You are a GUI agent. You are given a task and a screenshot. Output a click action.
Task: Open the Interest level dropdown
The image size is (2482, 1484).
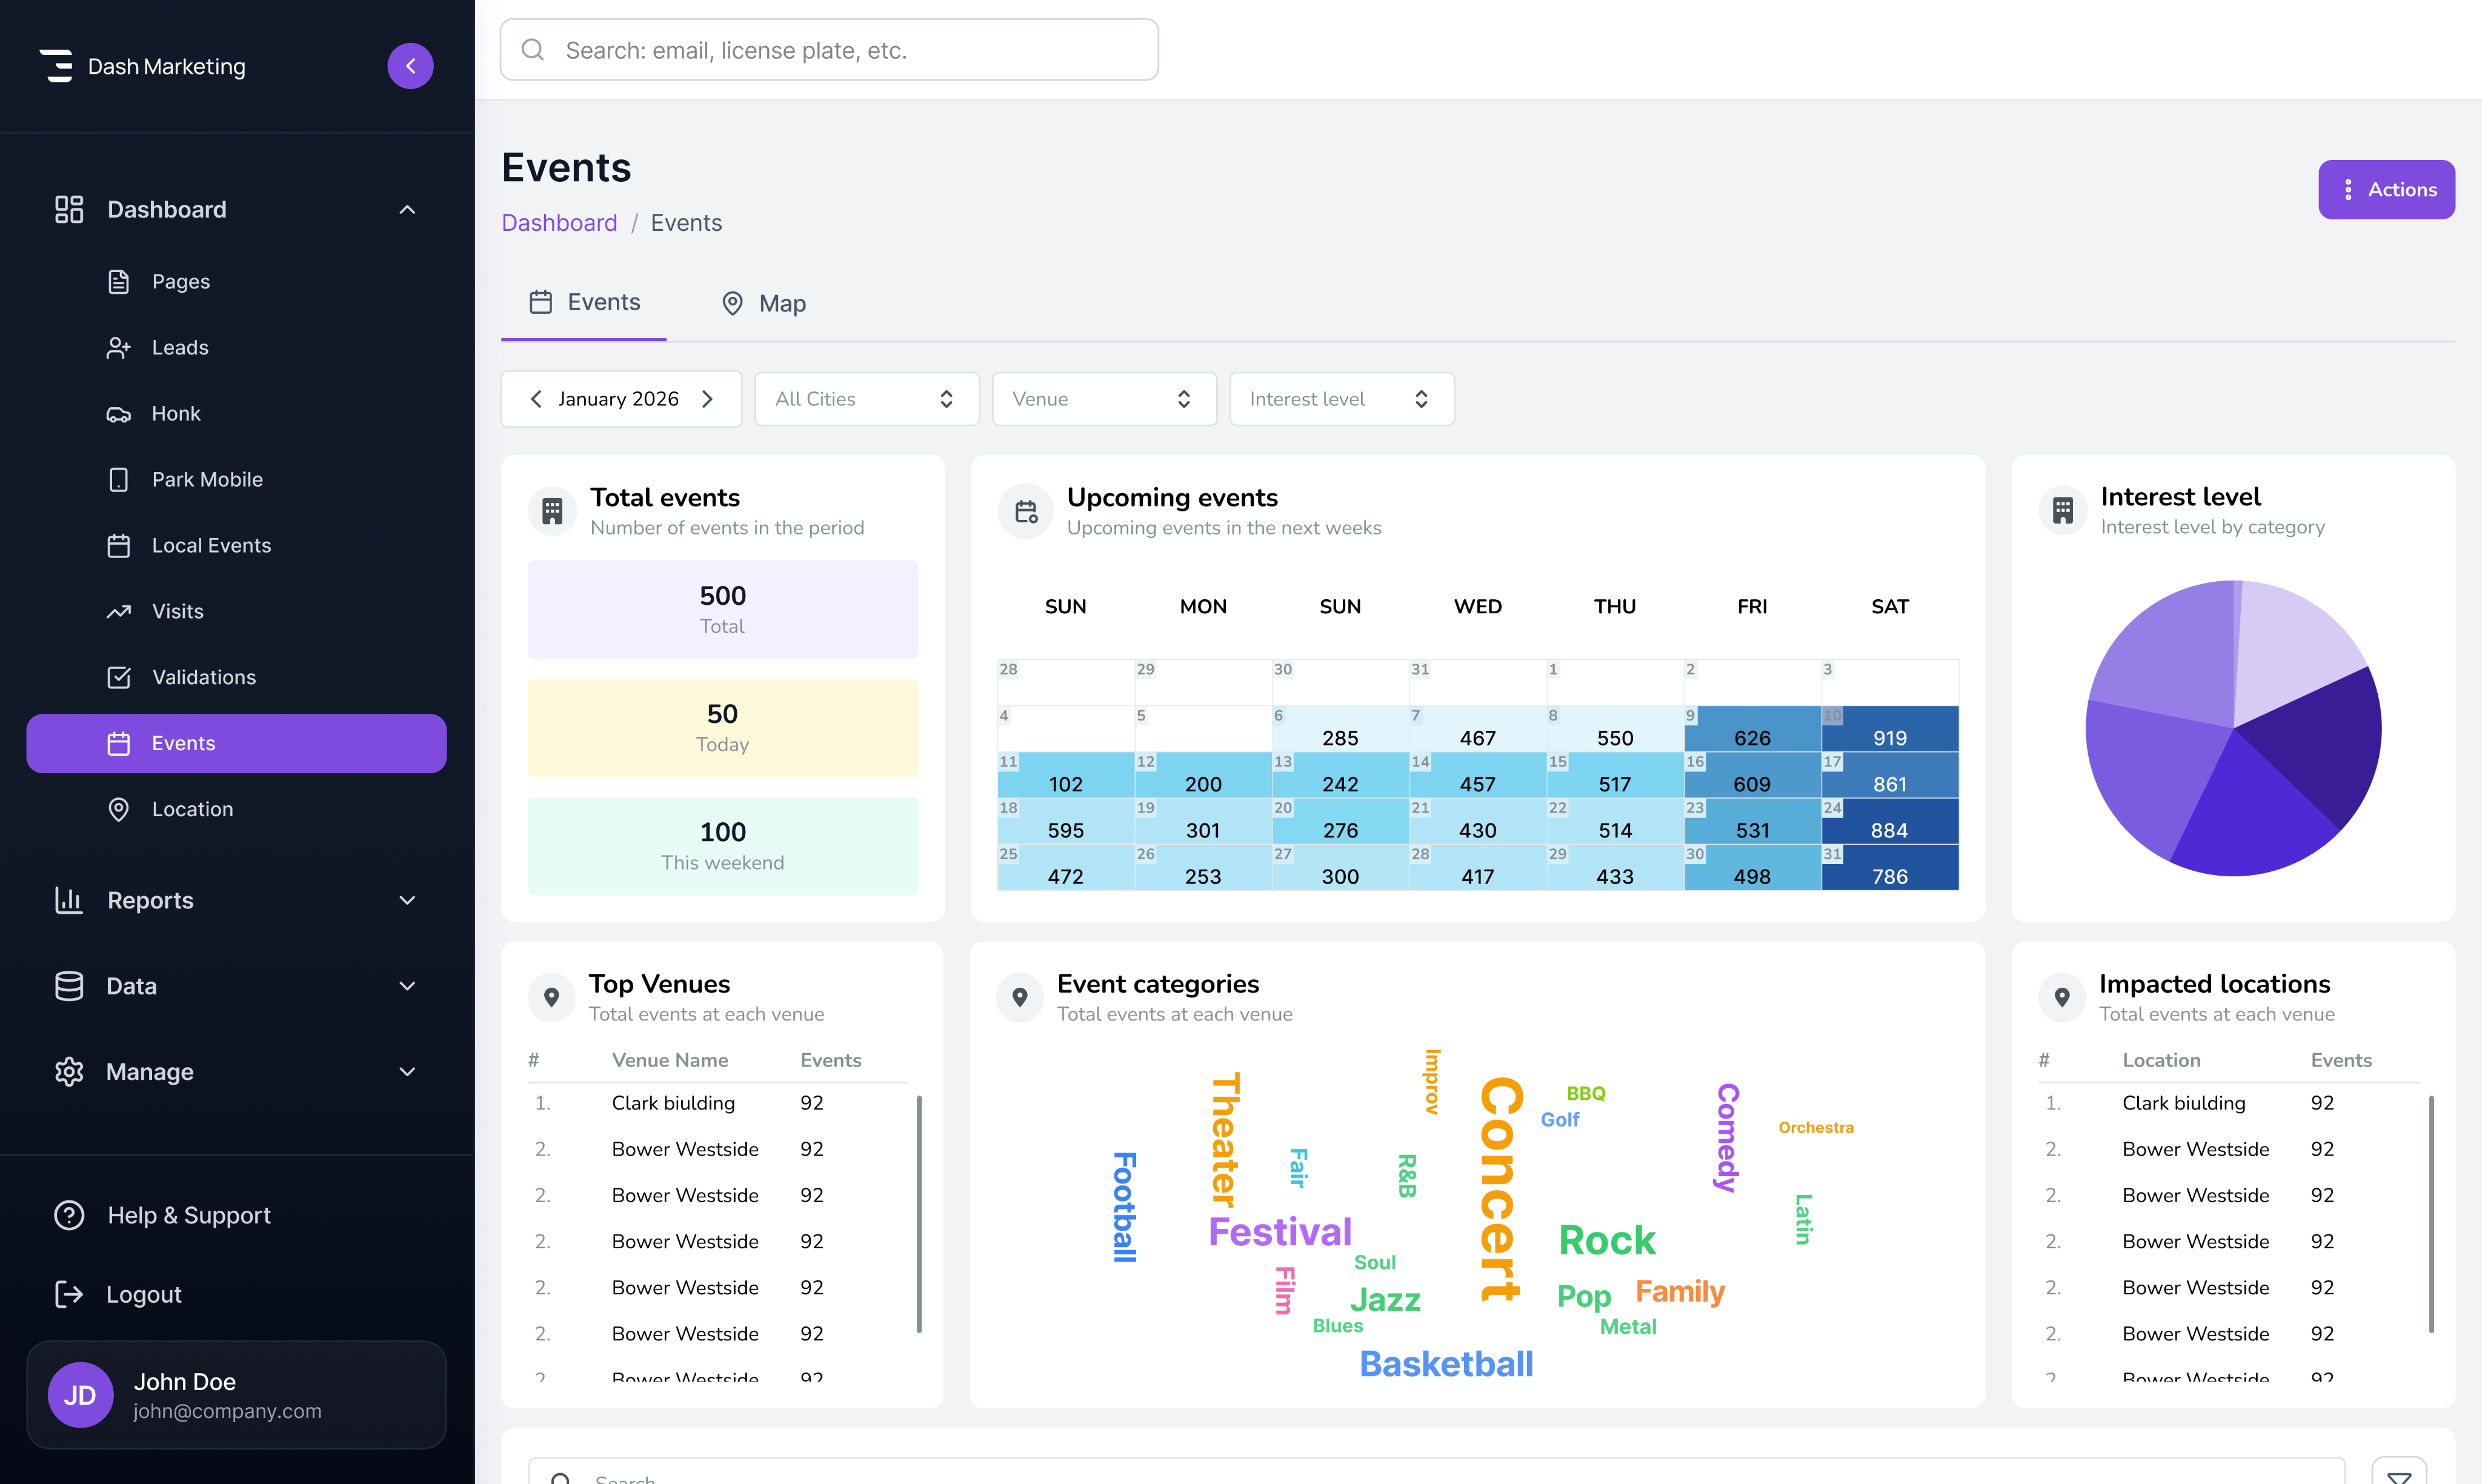pyautogui.click(x=1340, y=399)
